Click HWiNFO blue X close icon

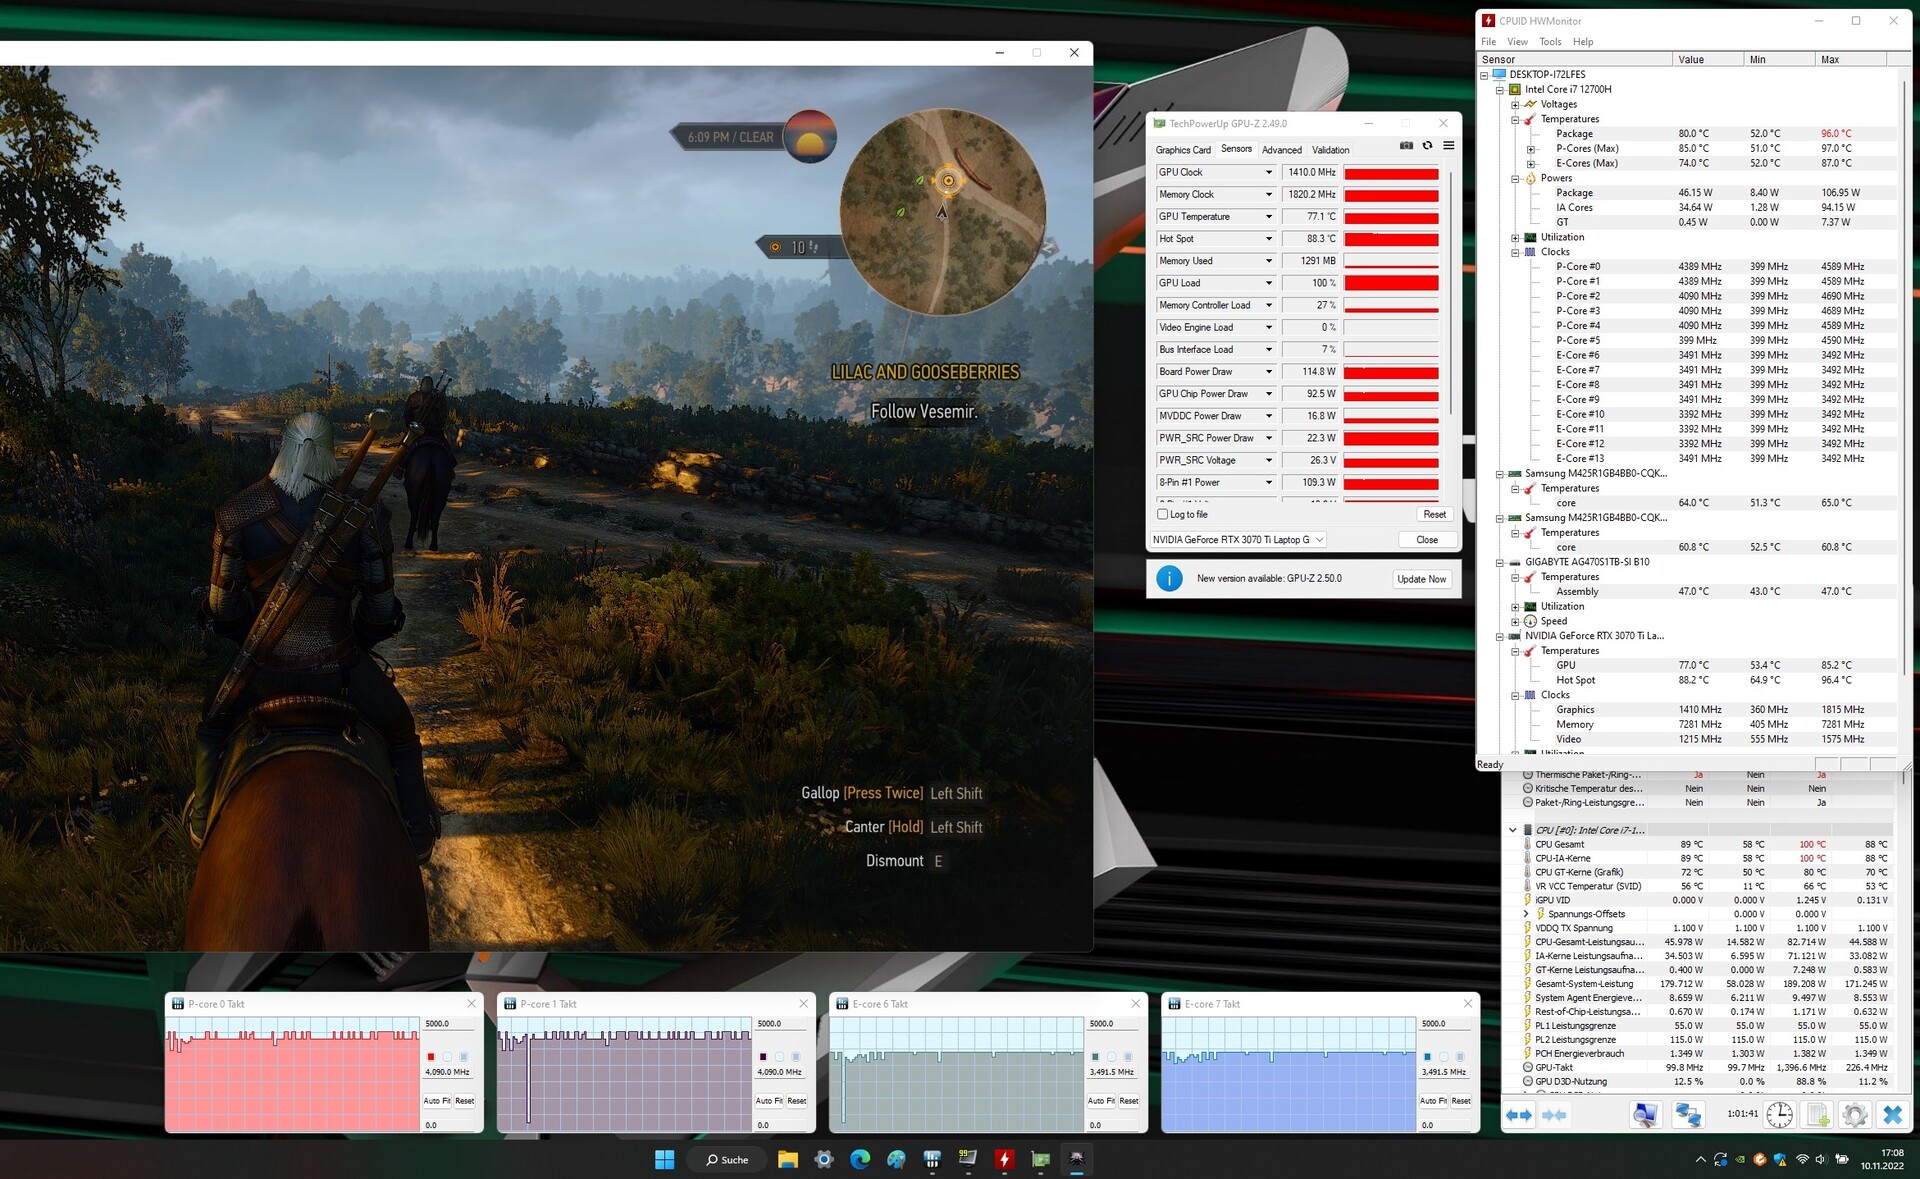click(1892, 1114)
